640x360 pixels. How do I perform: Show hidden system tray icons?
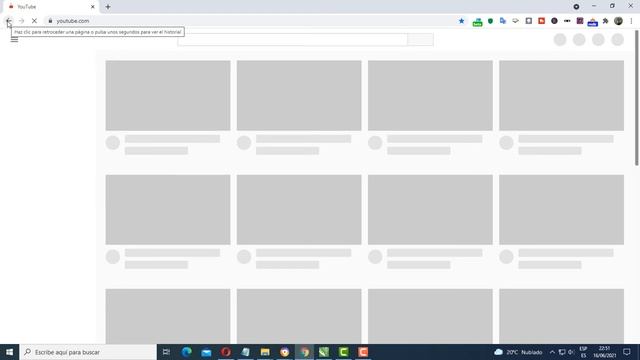[552, 352]
